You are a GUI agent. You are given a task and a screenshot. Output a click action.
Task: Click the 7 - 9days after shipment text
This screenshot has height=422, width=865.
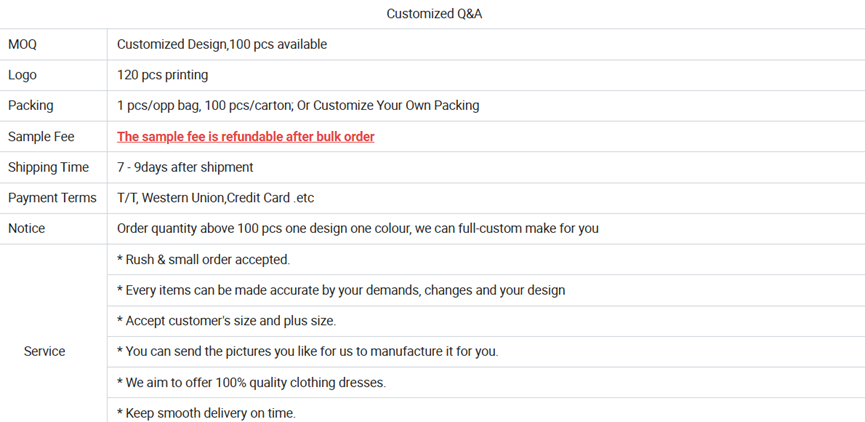[185, 167]
